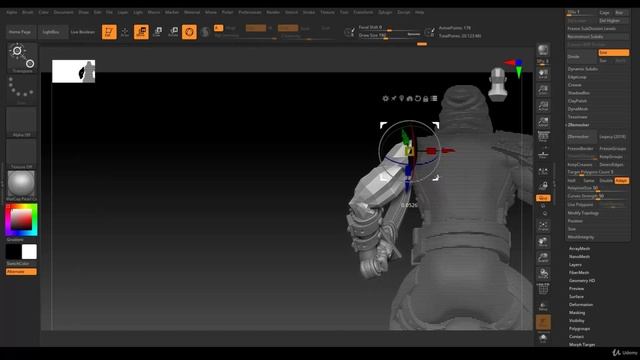Click the Zoom document icon
Screen dimensions: 640x360
point(543,90)
